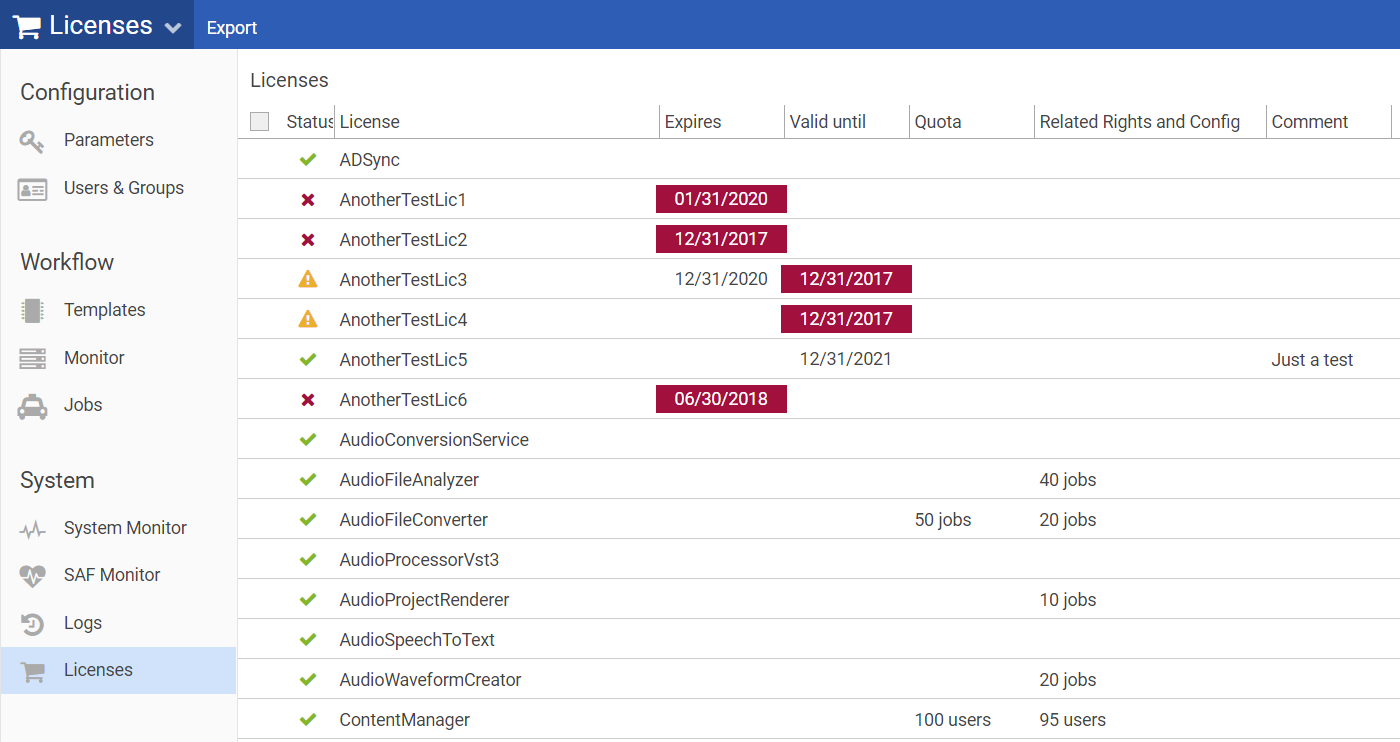
Task: Click the Templates chip icon
Action: (x=32, y=310)
